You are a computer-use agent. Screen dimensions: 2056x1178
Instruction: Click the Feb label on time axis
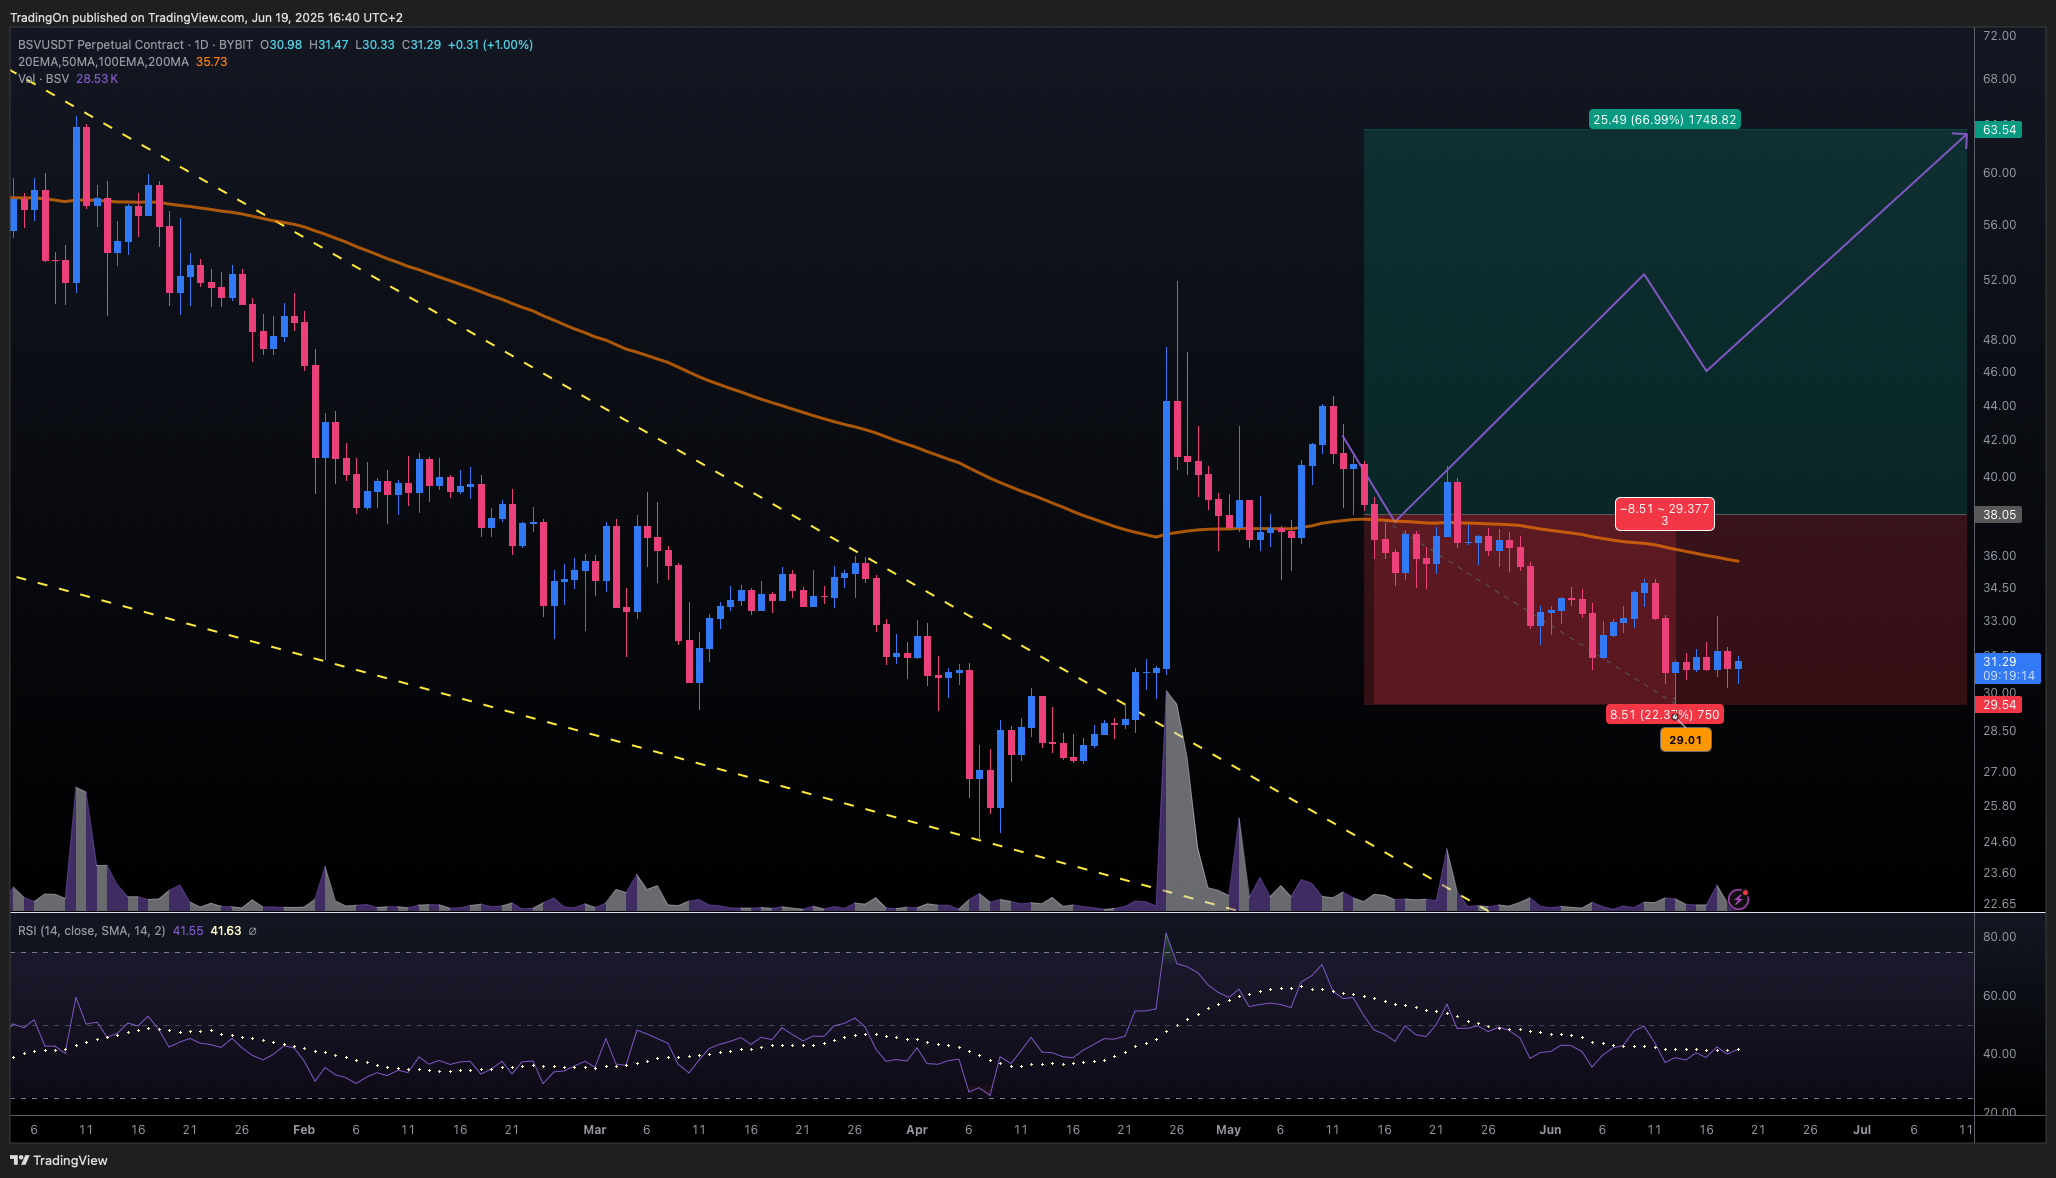pos(304,1130)
